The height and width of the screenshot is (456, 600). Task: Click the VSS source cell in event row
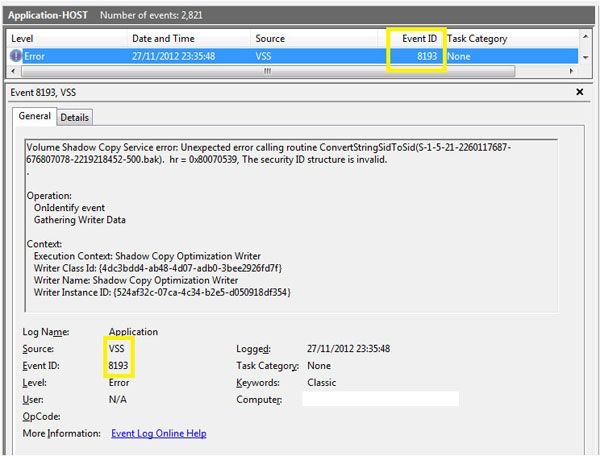263,56
